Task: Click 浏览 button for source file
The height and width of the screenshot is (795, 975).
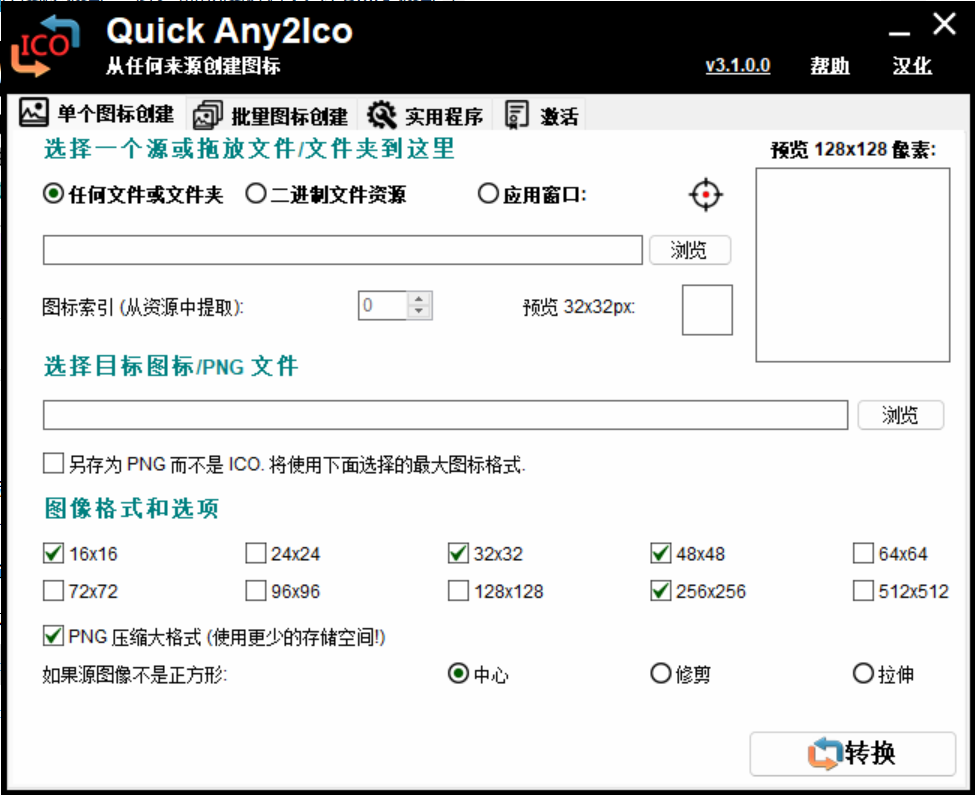Action: click(x=690, y=250)
